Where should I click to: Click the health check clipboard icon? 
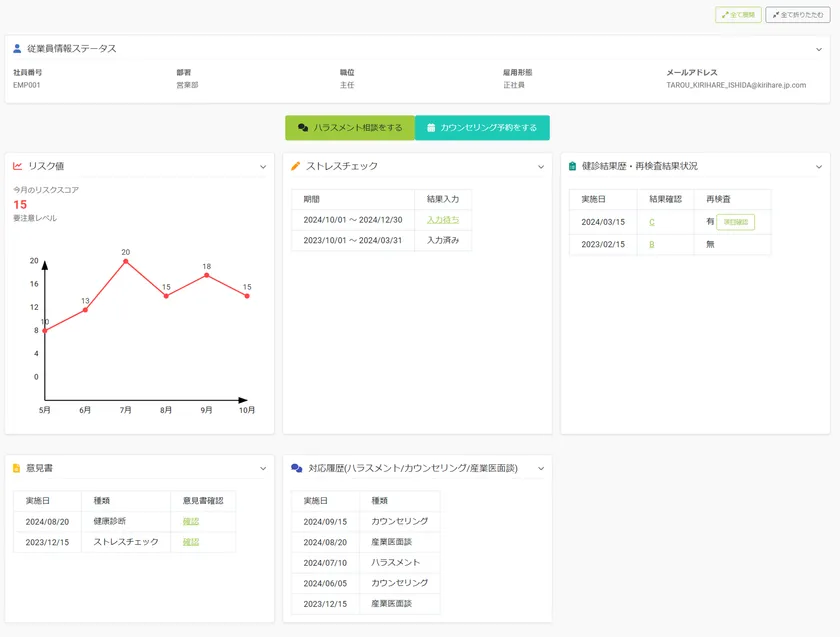tap(572, 166)
